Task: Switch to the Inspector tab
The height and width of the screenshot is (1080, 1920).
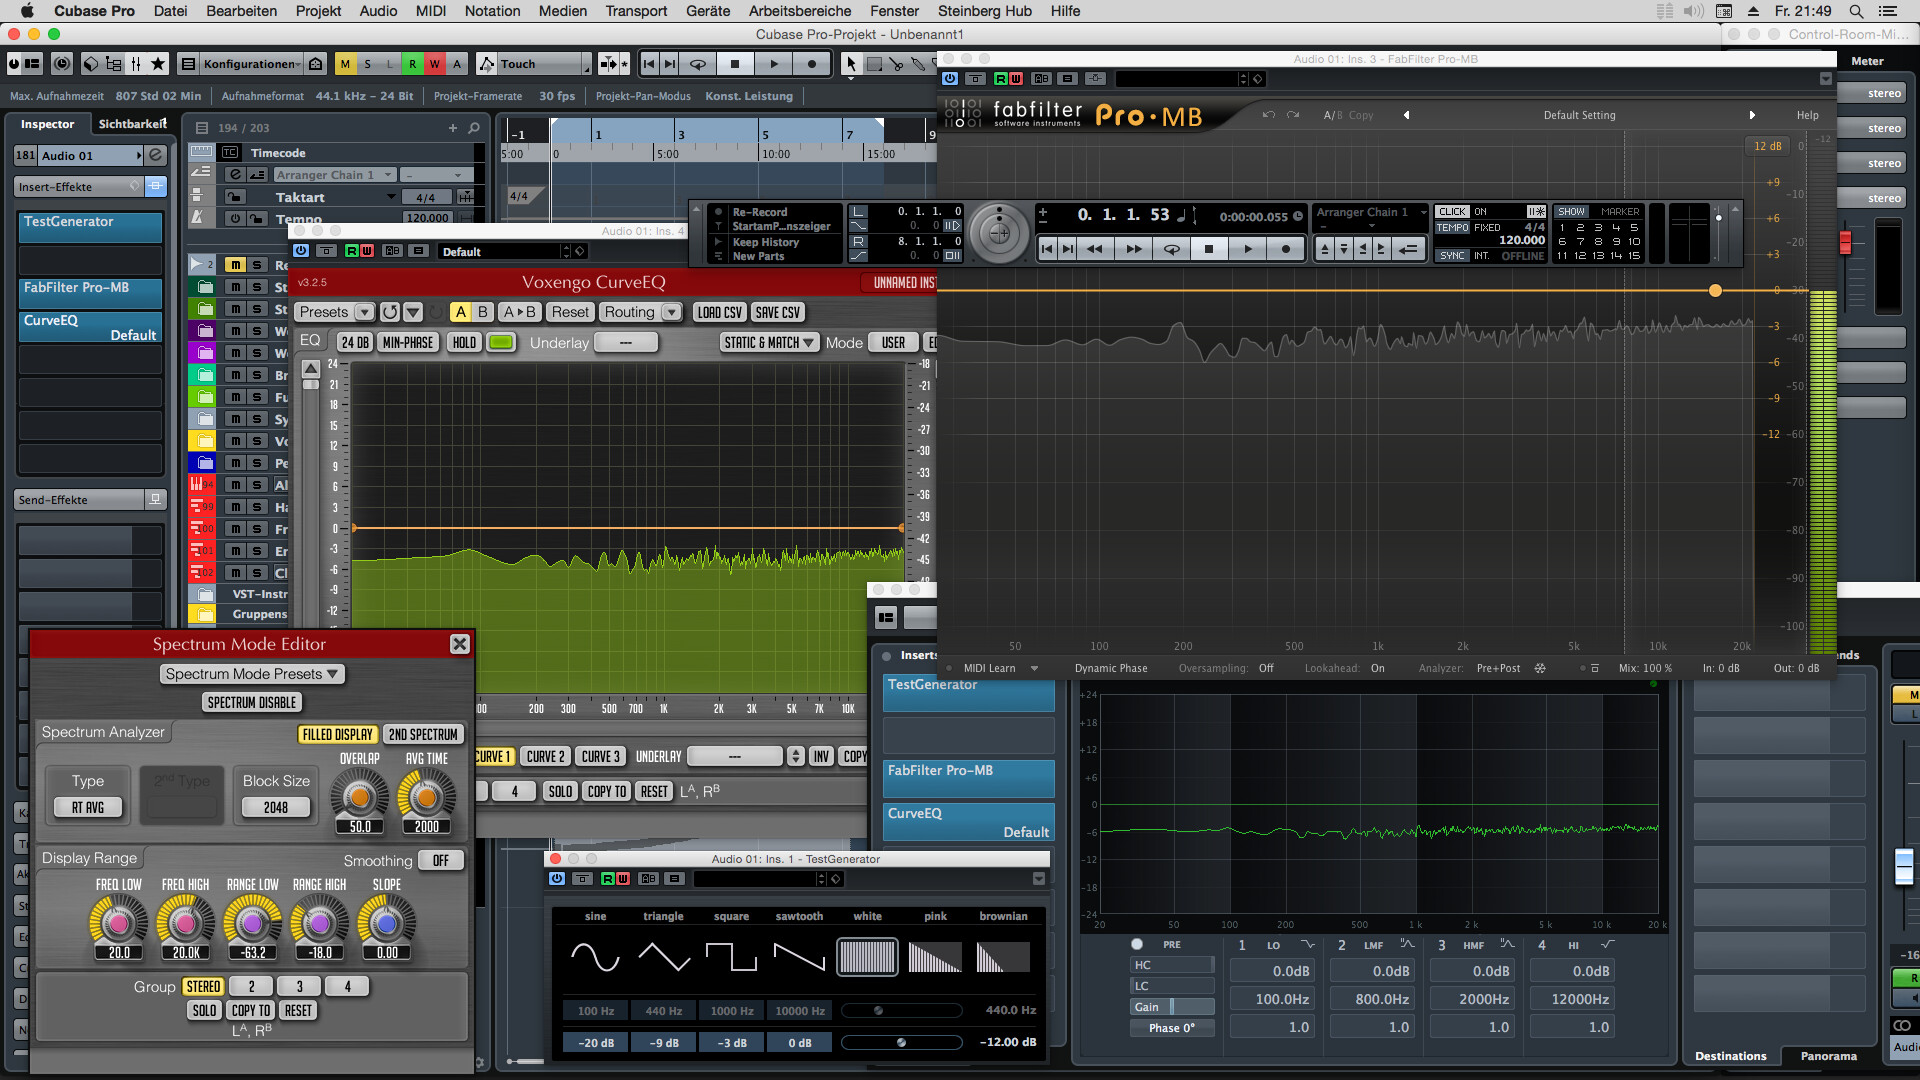Action: [47, 124]
